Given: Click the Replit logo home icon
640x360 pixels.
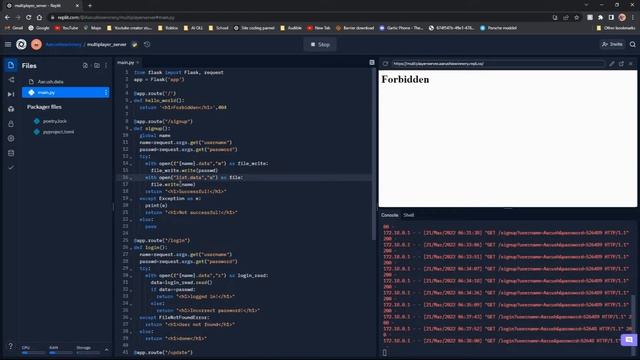Looking at the screenshot, I should (21, 44).
